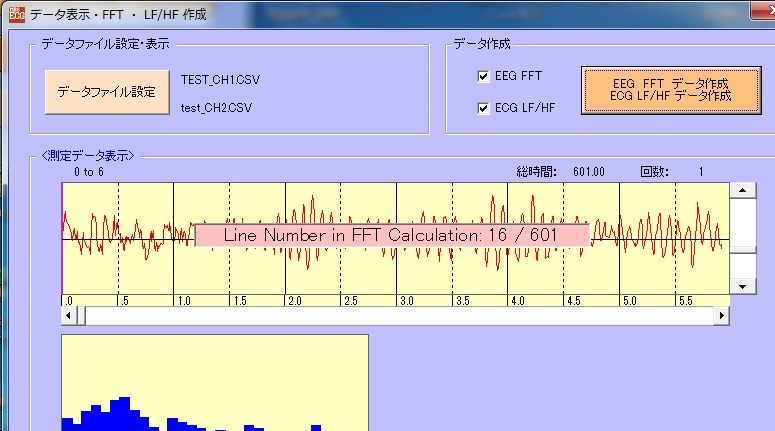Viewport: 775px width, 431px height.
Task: Select the TEST_CH1.CSV file name label
Action: pos(220,78)
